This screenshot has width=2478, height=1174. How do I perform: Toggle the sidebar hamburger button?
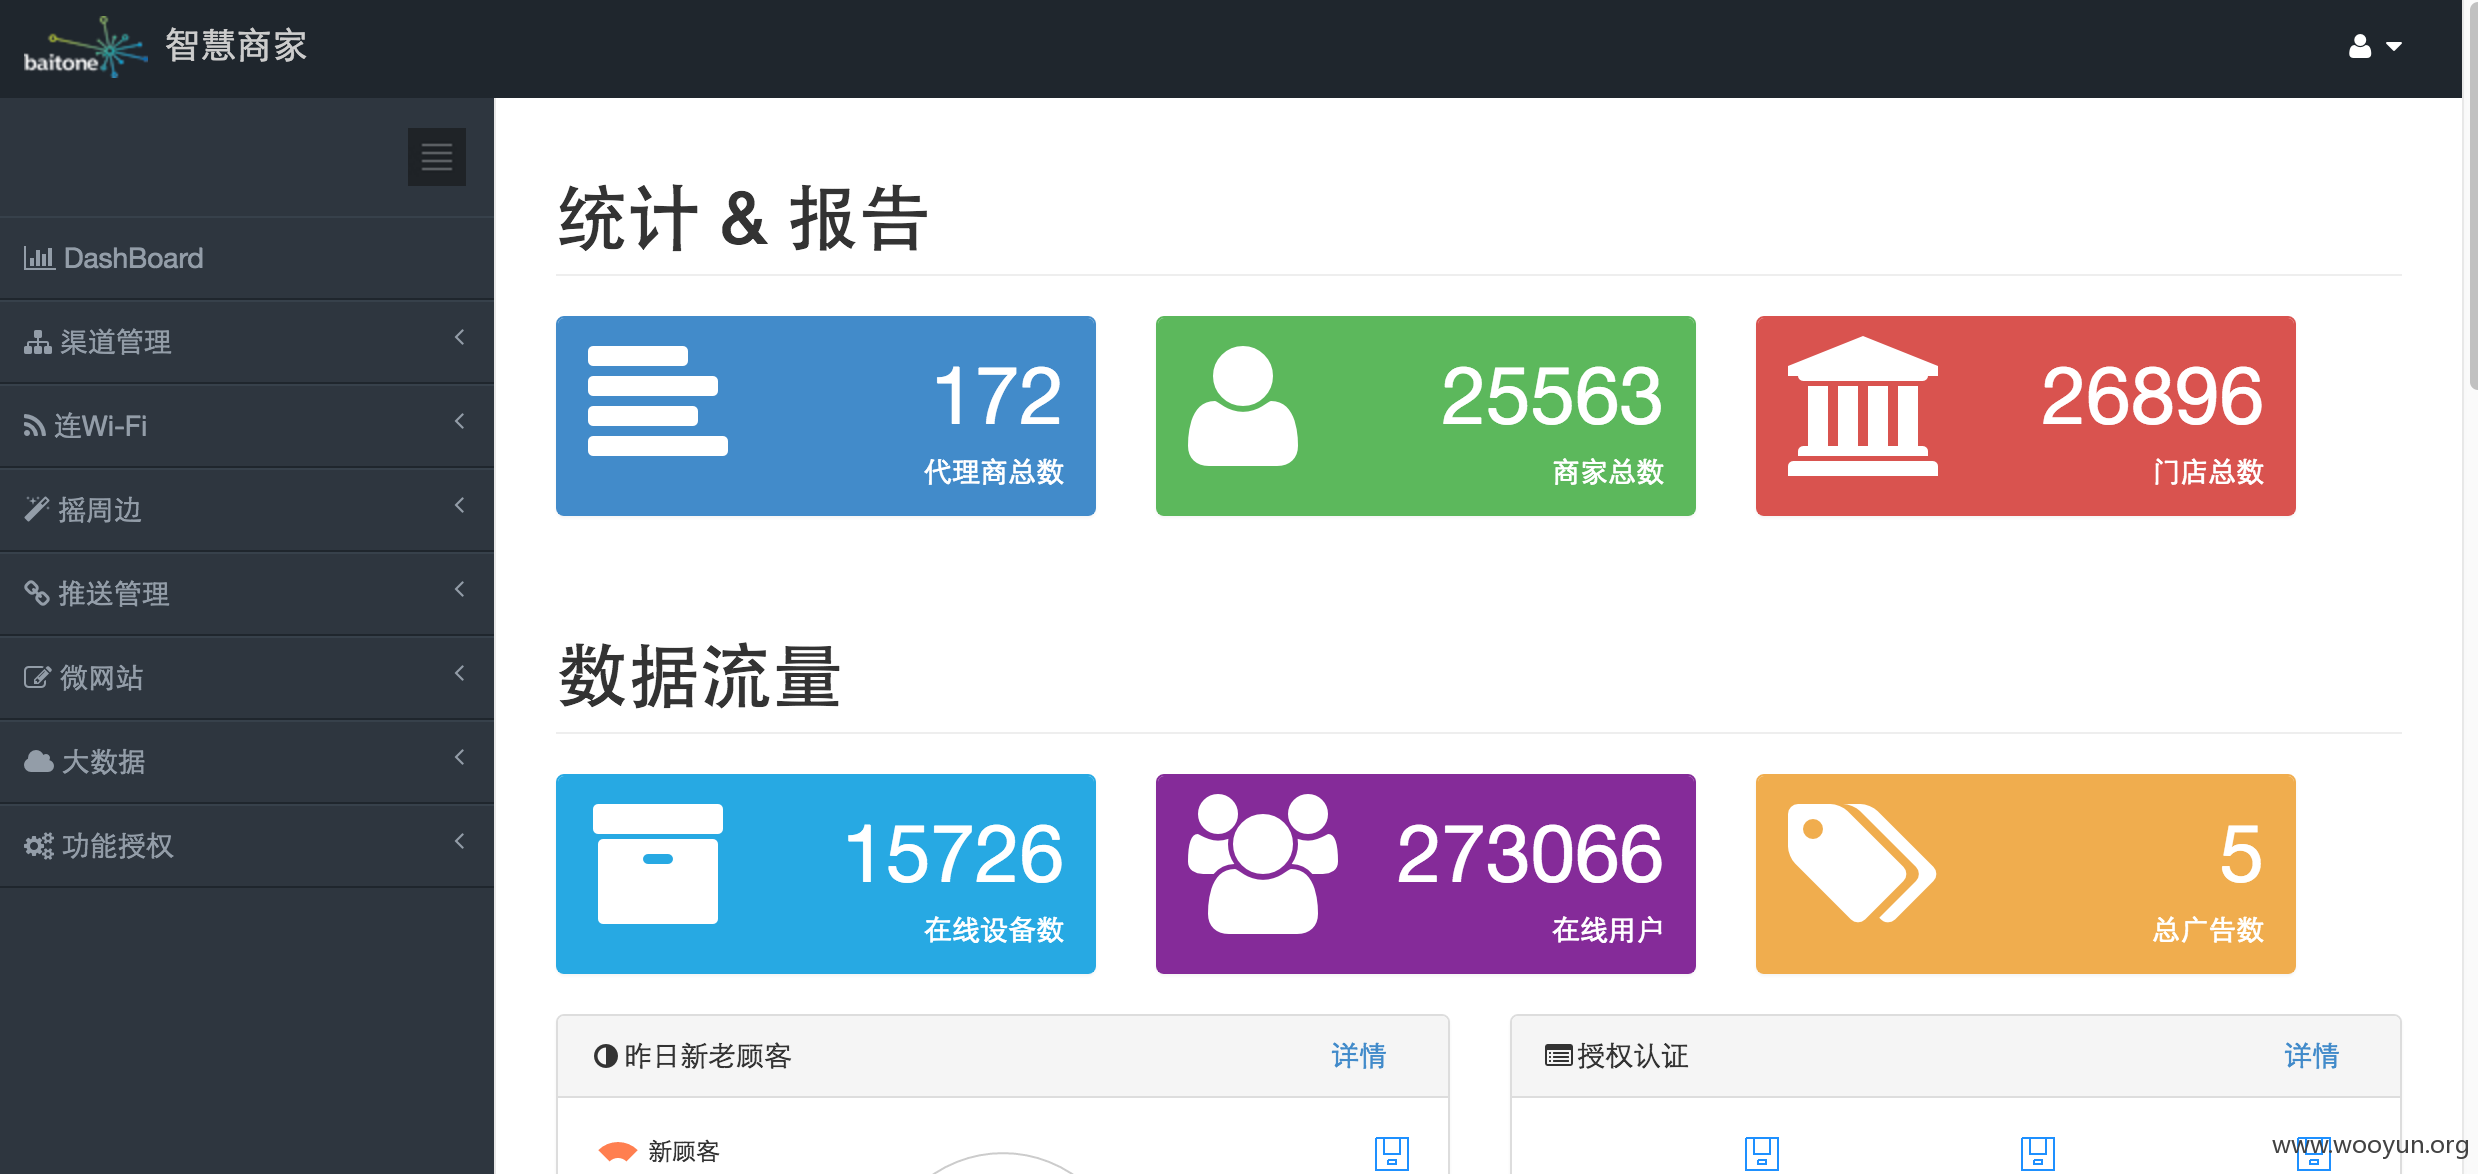(437, 157)
